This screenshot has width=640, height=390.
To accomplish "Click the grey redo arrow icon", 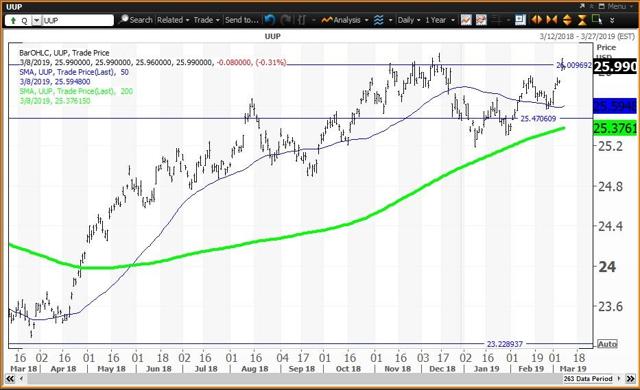I will 285,20.
